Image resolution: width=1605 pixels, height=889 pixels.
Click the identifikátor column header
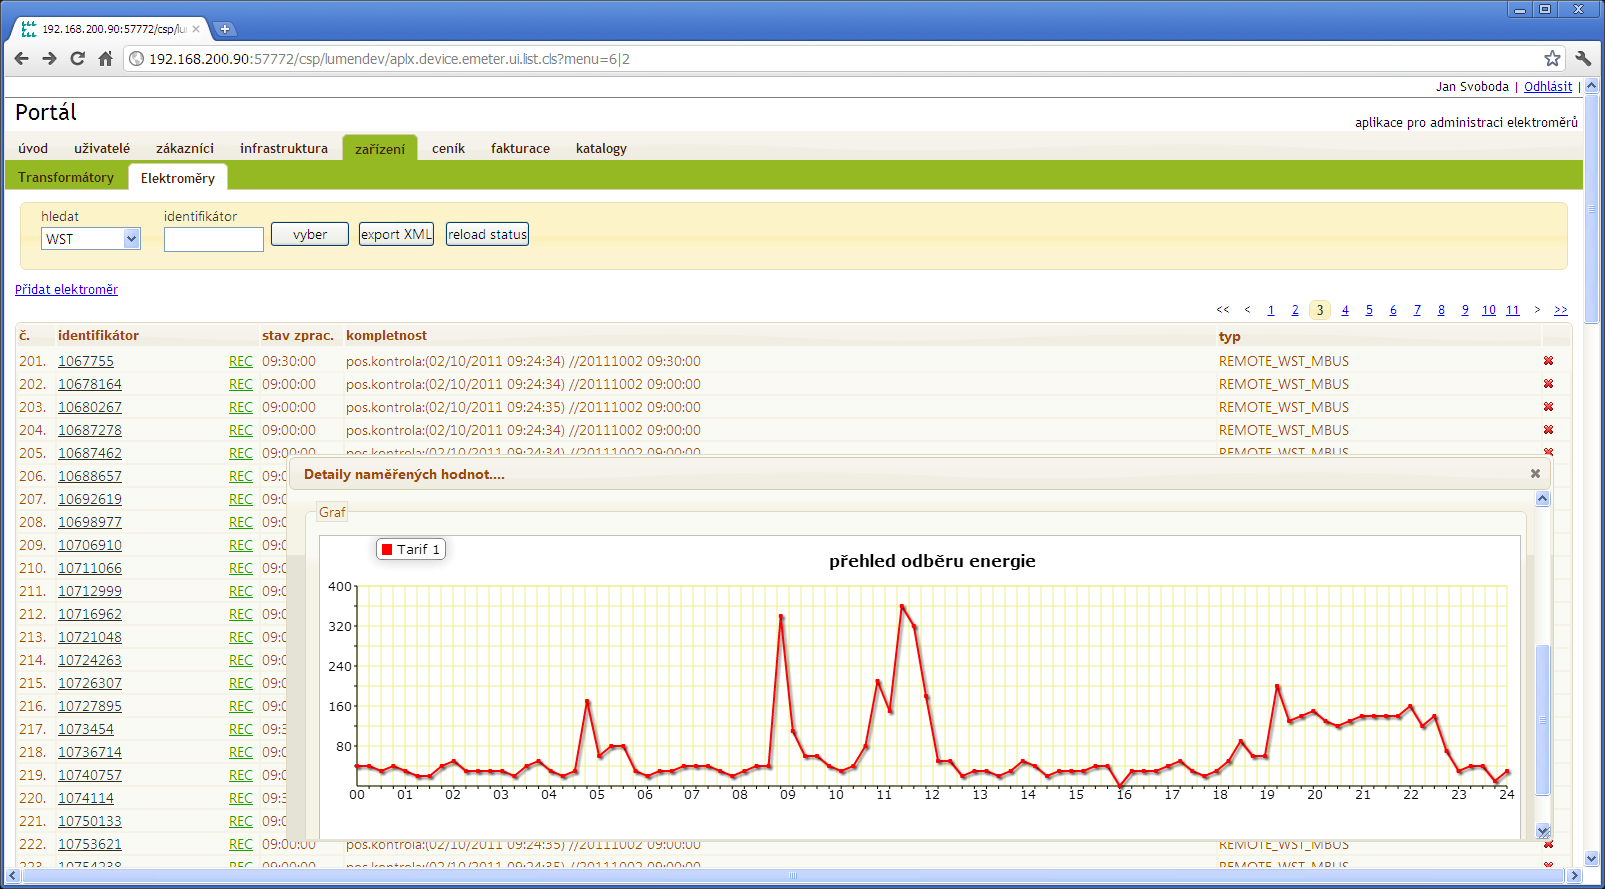pyautogui.click(x=98, y=335)
